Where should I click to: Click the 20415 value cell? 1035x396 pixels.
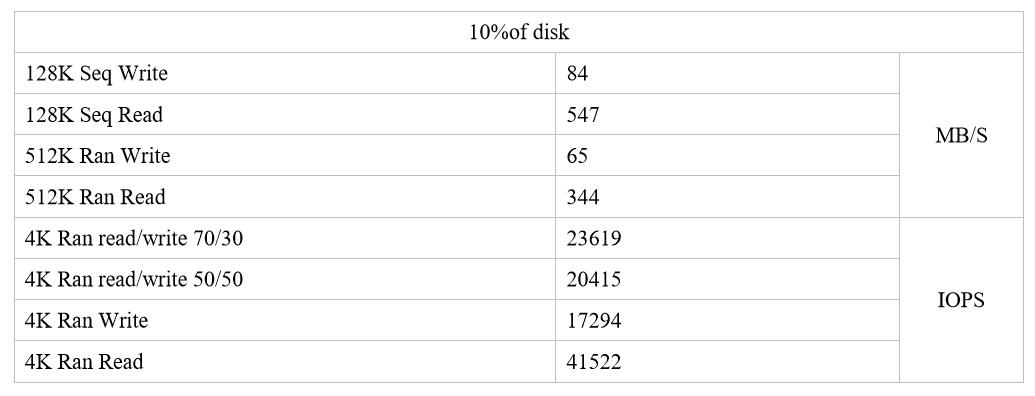click(x=727, y=279)
